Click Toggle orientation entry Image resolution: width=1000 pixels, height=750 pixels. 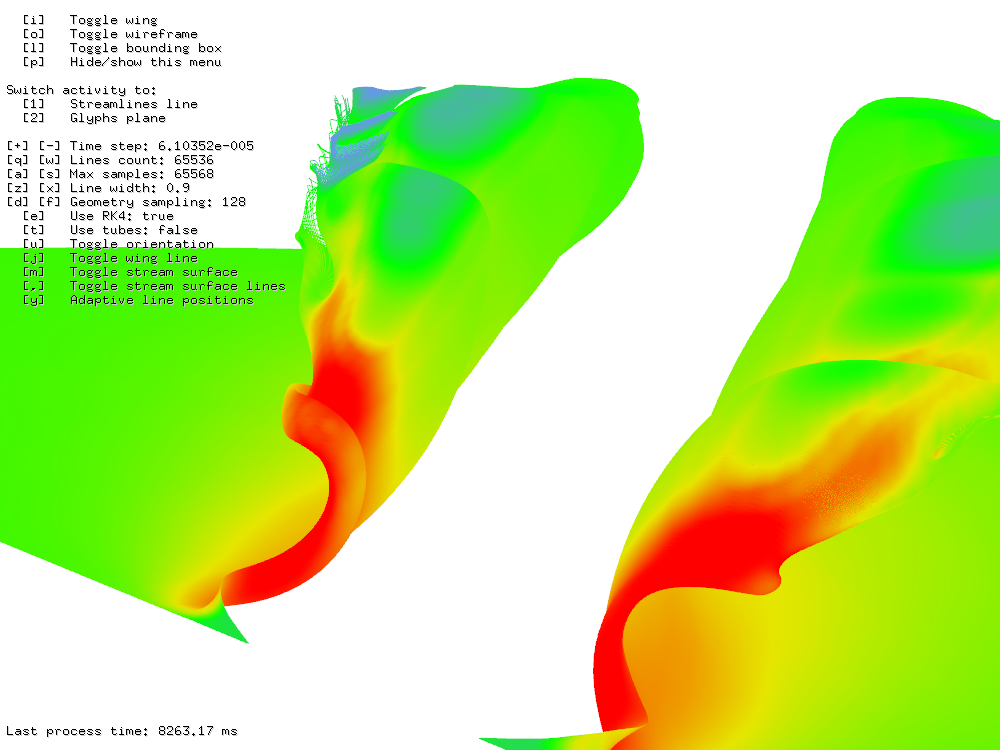(x=141, y=244)
